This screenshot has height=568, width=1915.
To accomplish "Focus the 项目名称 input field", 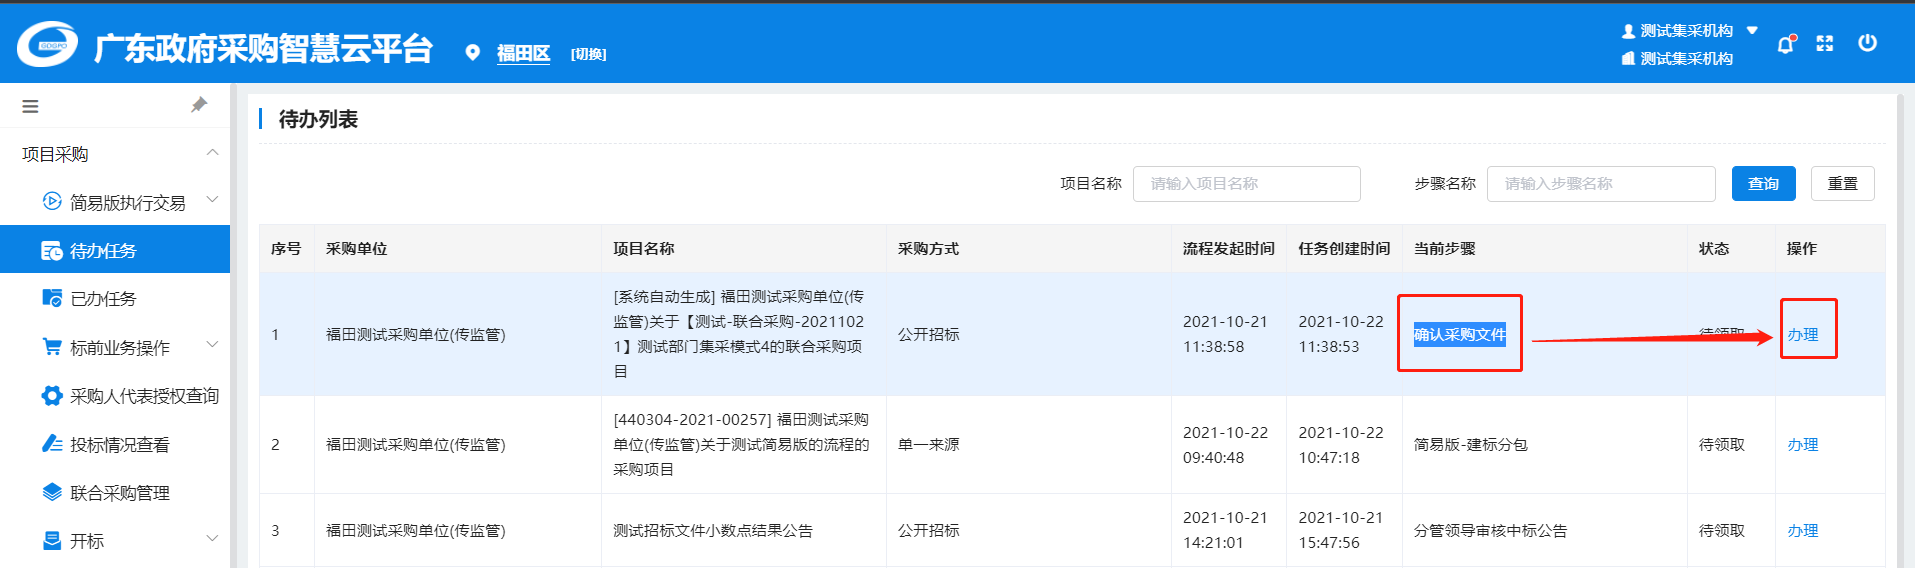I will click(1246, 184).
